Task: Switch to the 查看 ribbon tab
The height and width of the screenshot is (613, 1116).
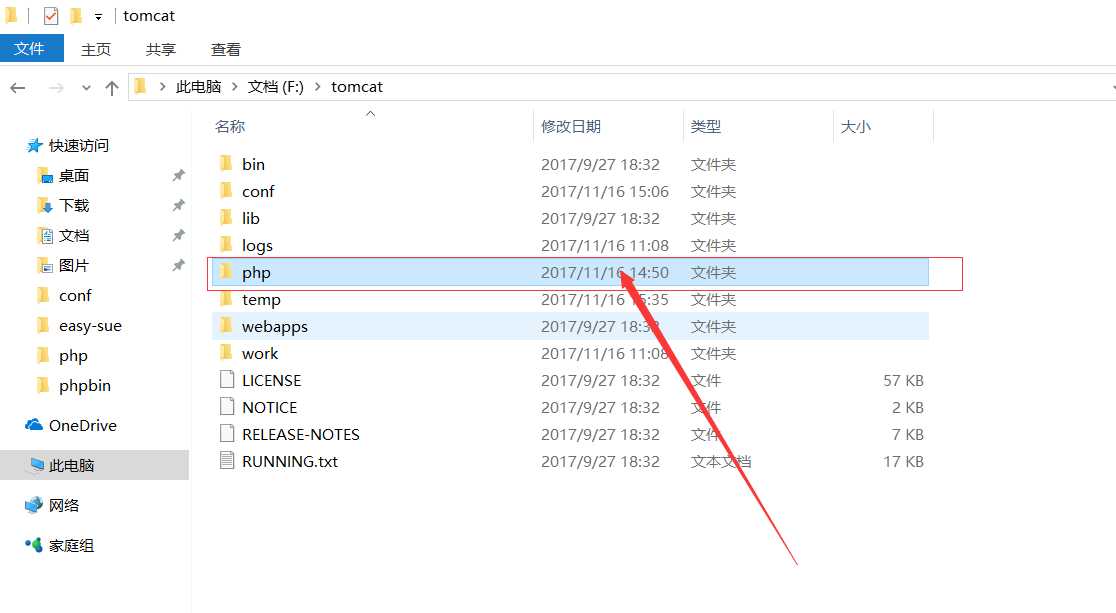Action: pyautogui.click(x=225, y=48)
